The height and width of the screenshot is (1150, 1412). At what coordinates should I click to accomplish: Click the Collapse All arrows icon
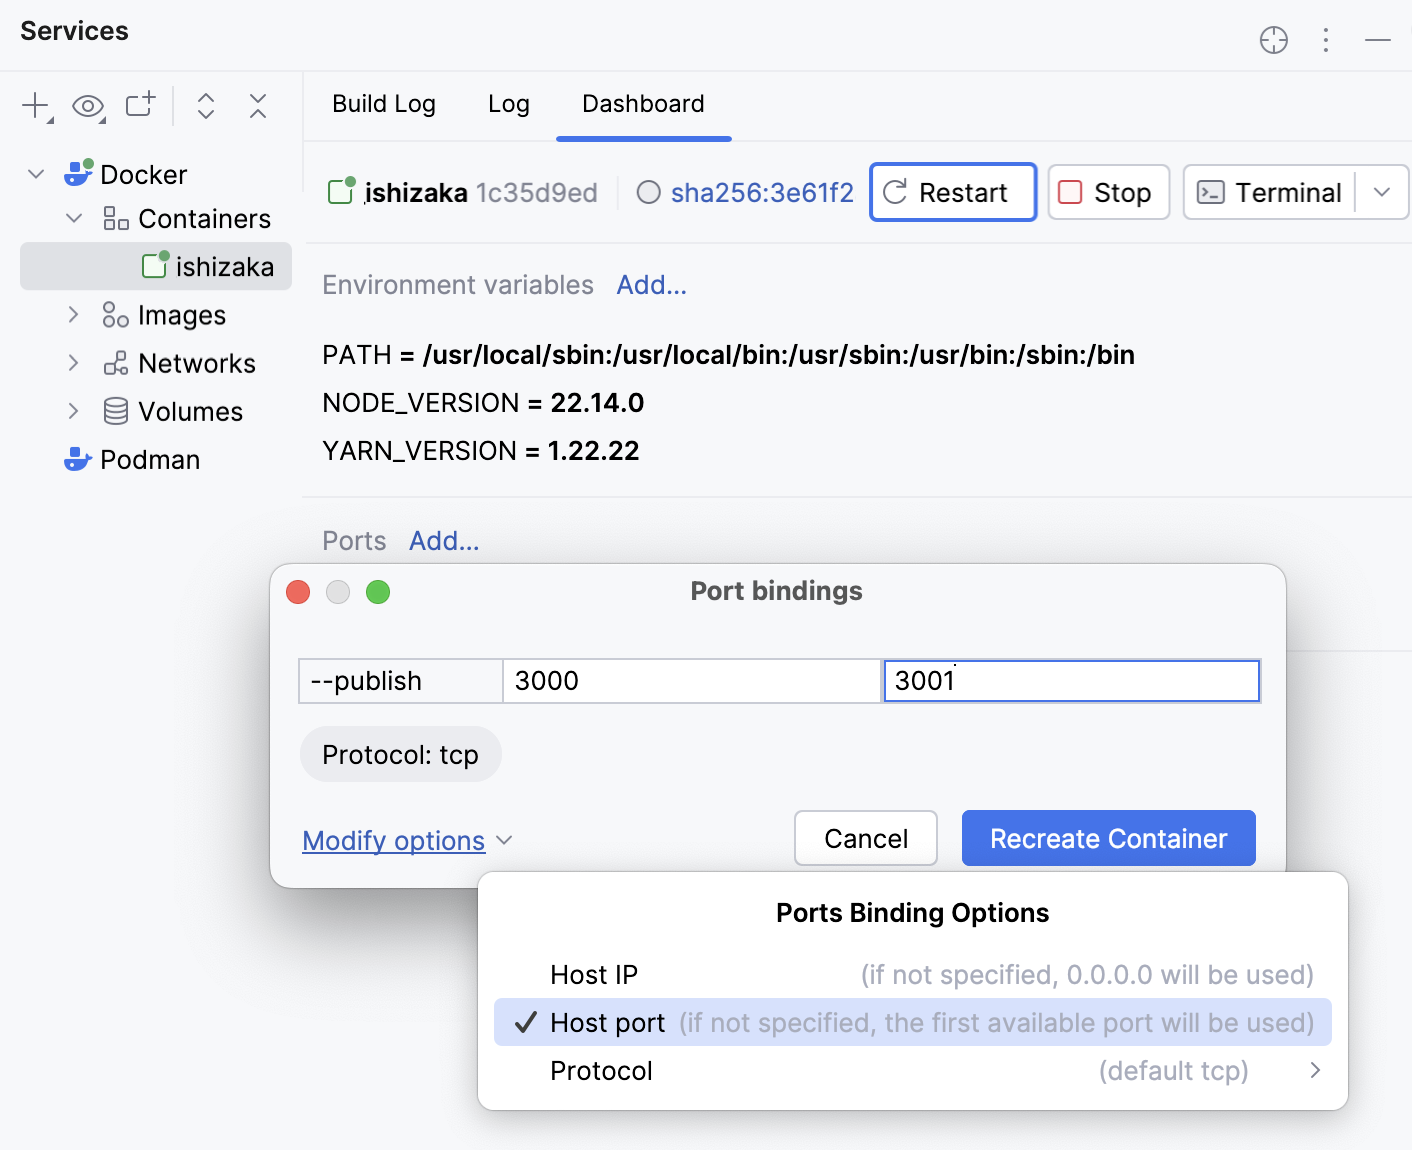coord(258,106)
